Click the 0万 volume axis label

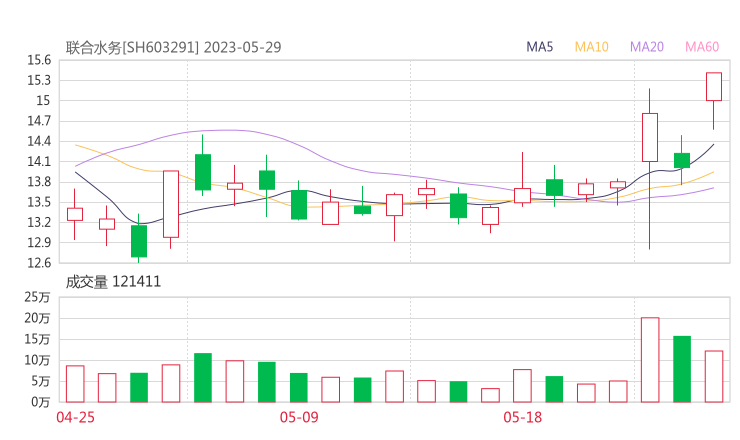pos(41,402)
